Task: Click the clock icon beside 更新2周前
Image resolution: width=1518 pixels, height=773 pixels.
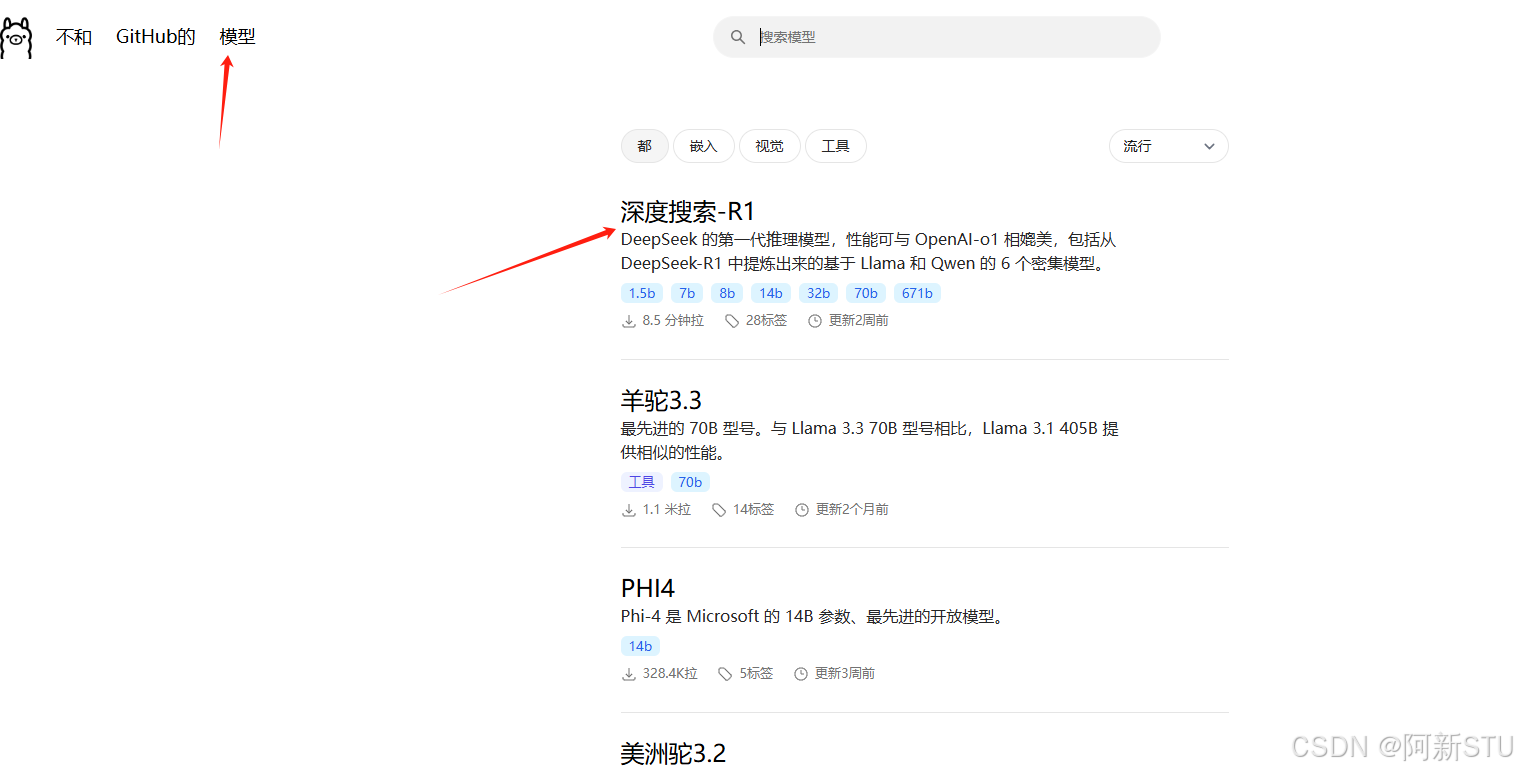Action: pyautogui.click(x=815, y=321)
